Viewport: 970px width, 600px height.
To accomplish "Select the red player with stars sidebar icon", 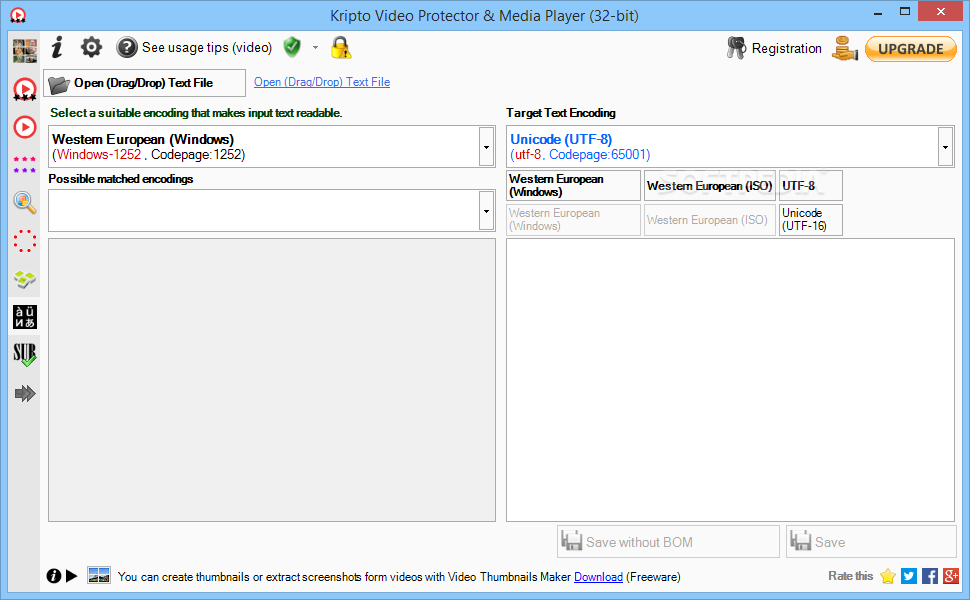I will (x=25, y=90).
